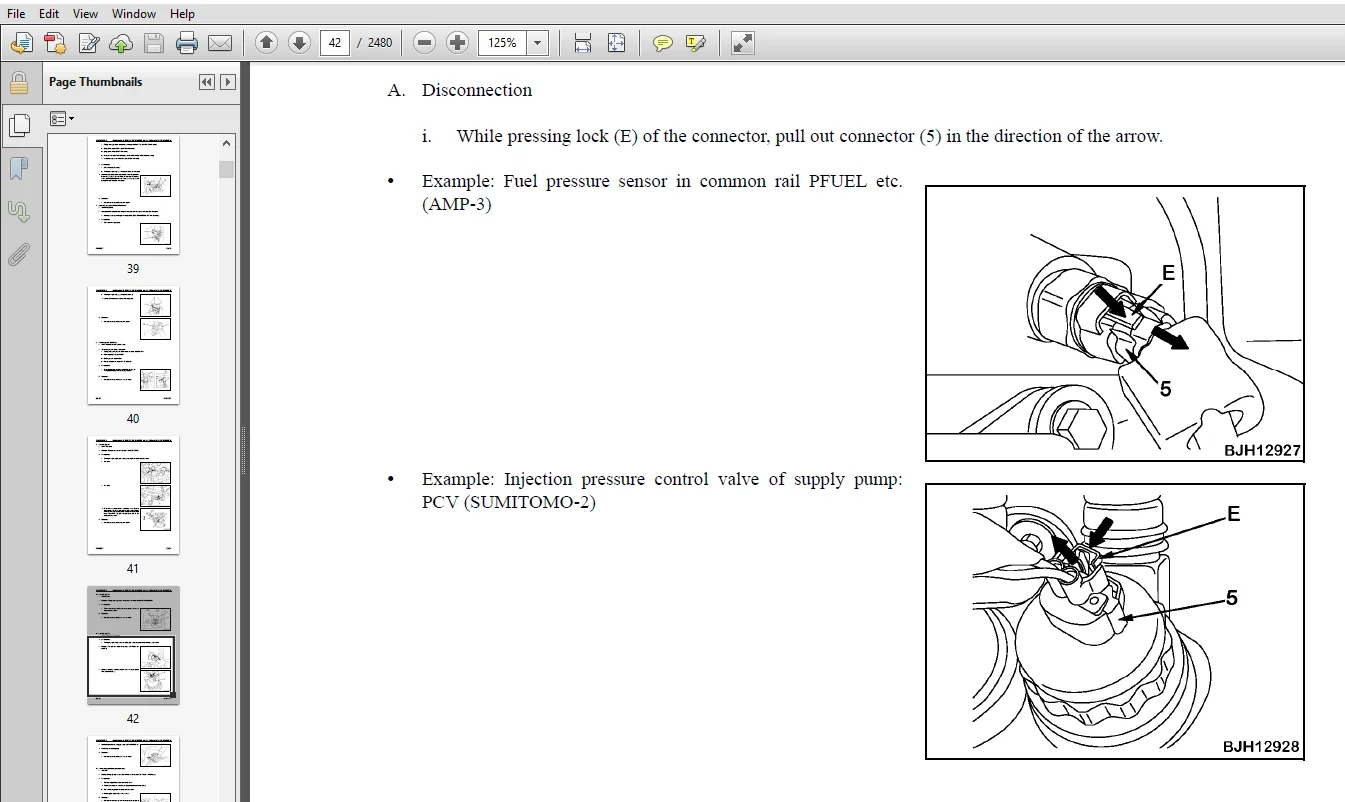The image size is (1345, 802).
Task: Click the "PCV (SUMITOMO-2)" text
Action: point(509,502)
